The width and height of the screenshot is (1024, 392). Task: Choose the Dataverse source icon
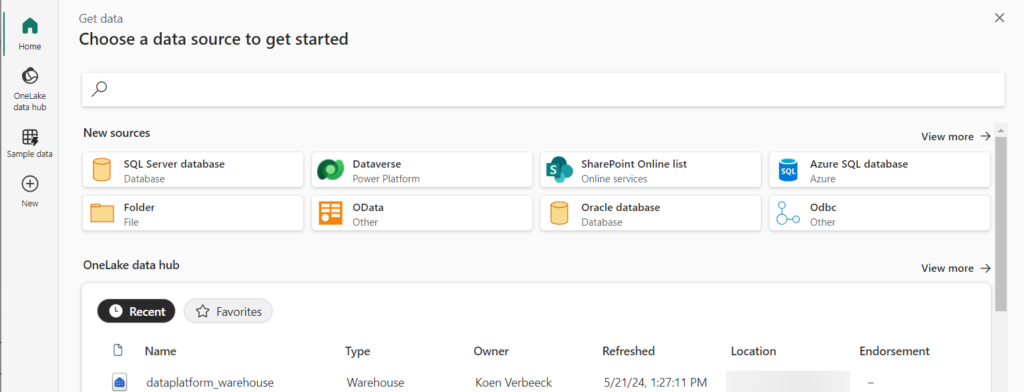330,170
